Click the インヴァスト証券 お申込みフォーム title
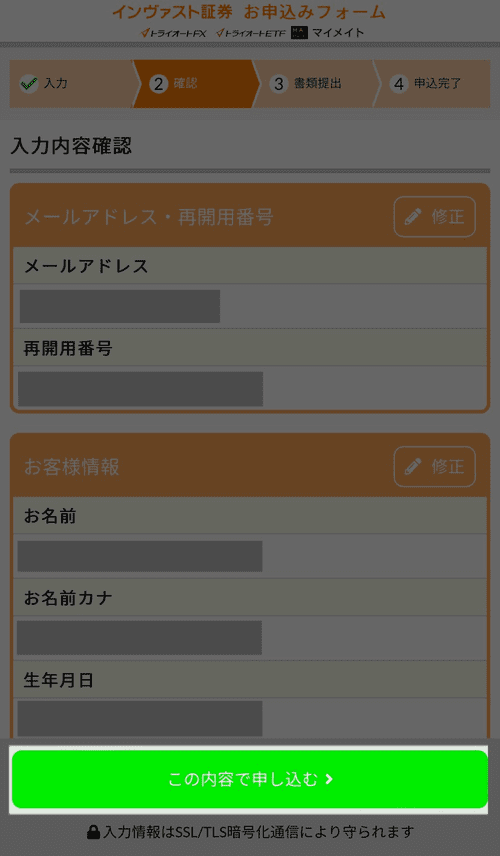The height and width of the screenshot is (856, 500). 248,12
